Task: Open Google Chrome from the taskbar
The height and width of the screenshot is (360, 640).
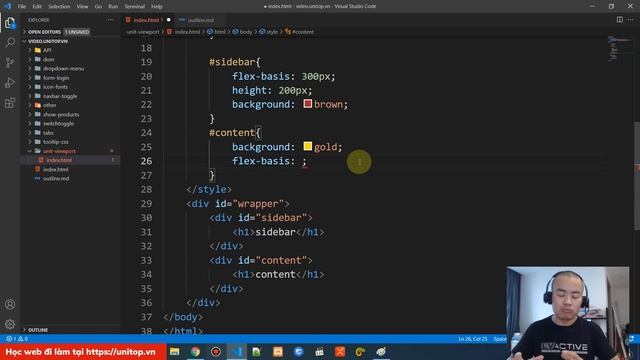Action: [196, 351]
